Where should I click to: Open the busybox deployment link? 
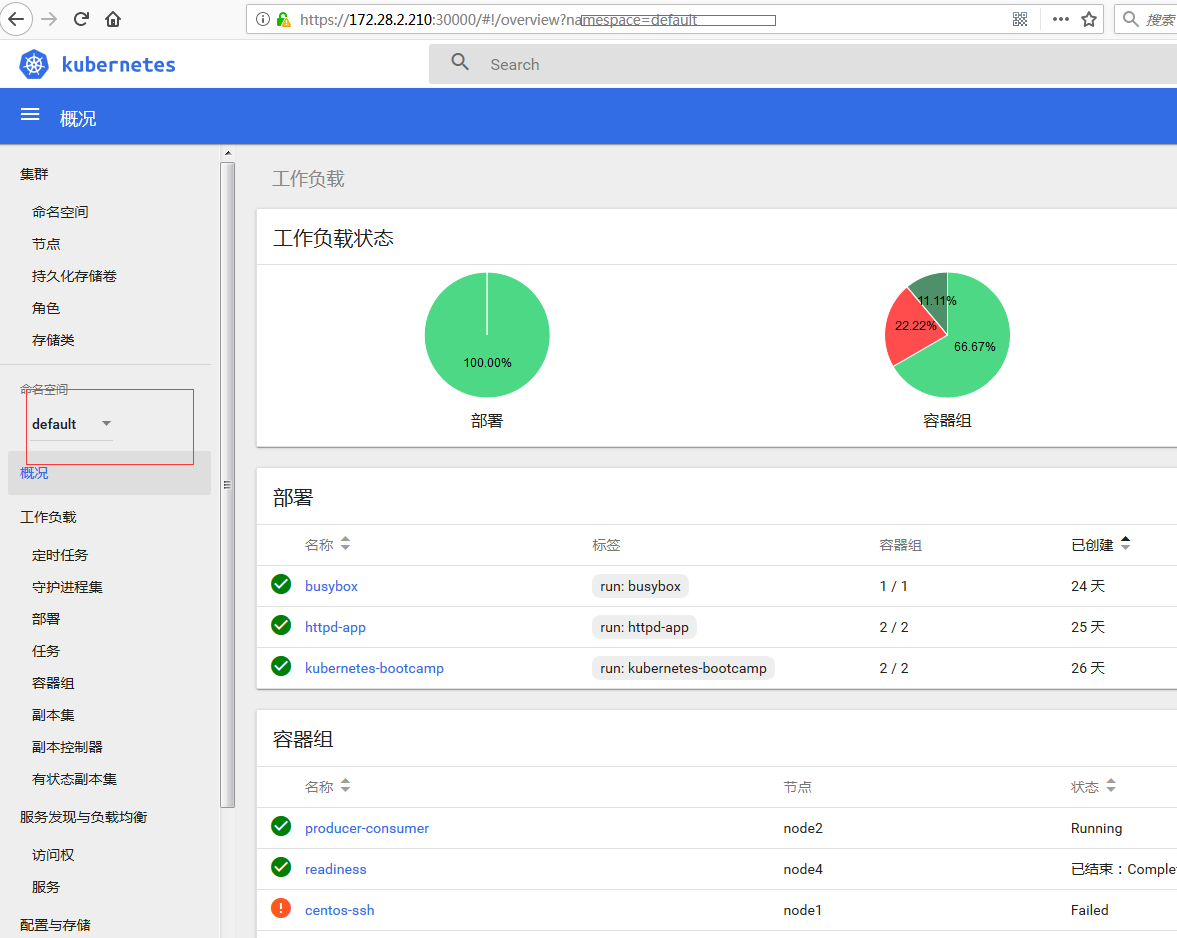(331, 586)
